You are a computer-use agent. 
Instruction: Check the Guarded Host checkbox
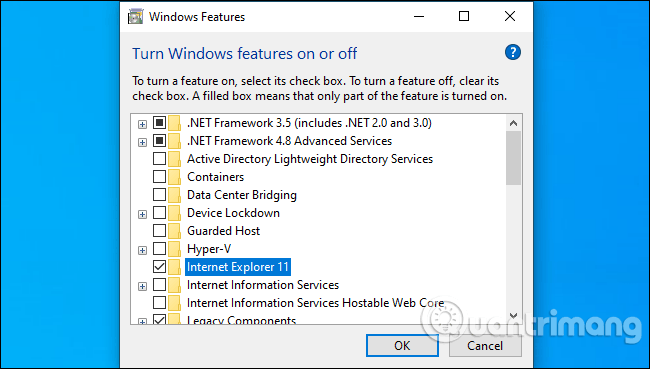pyautogui.click(x=160, y=231)
